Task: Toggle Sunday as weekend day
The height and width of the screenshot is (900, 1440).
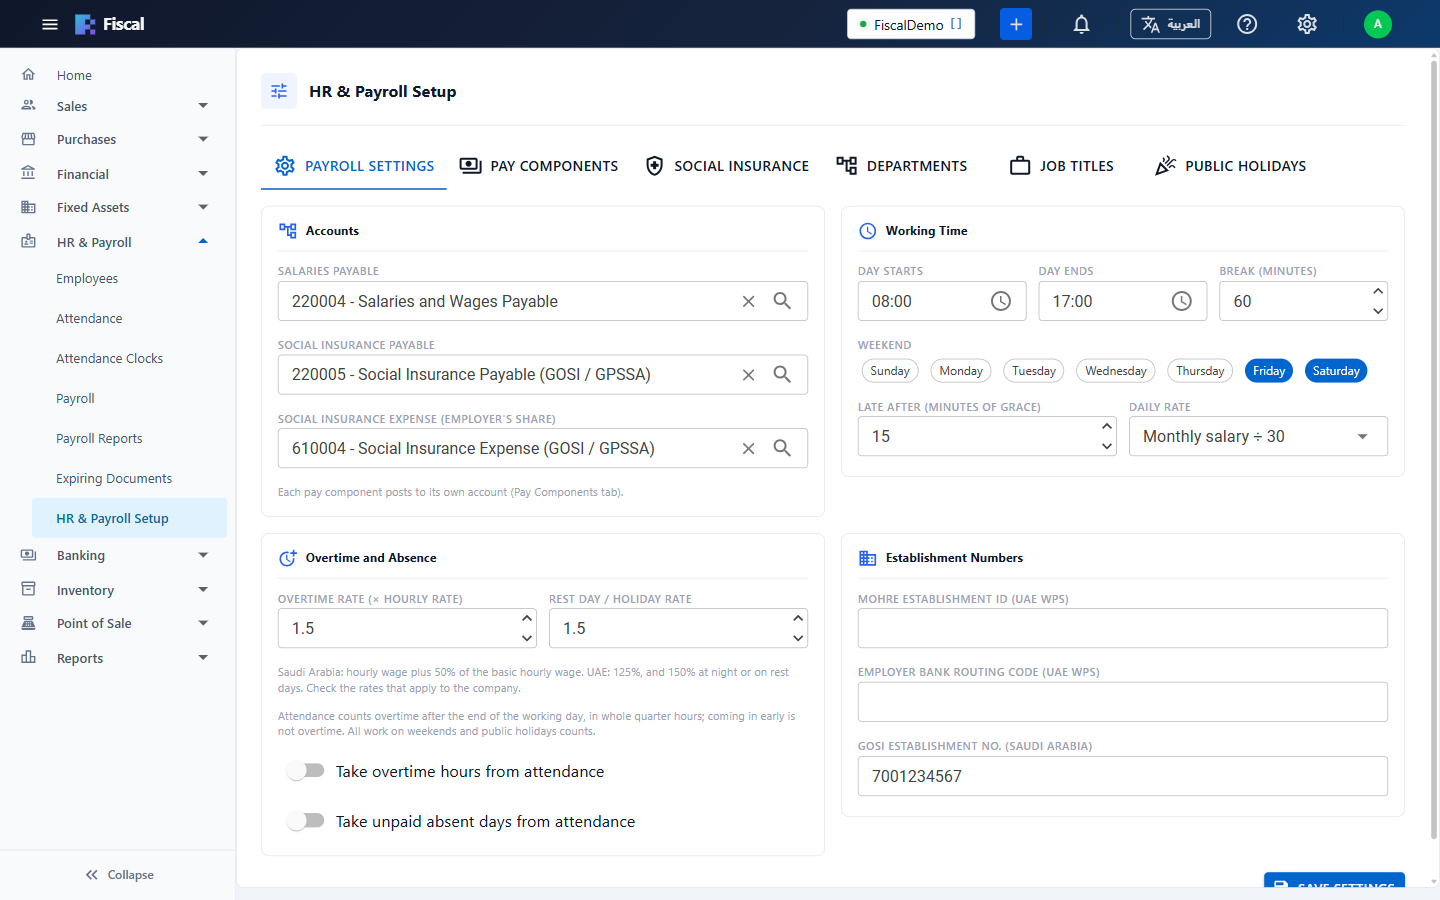Action: coord(890,371)
